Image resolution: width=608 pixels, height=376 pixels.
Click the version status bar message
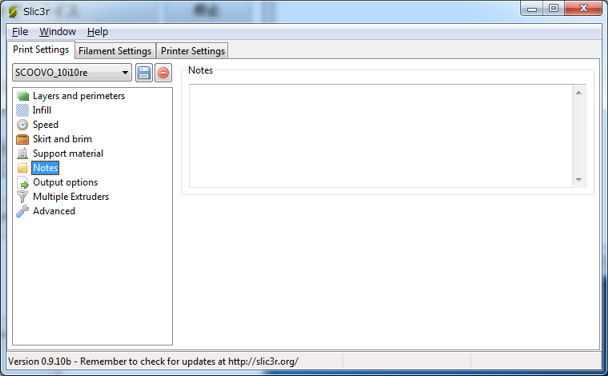click(x=153, y=361)
